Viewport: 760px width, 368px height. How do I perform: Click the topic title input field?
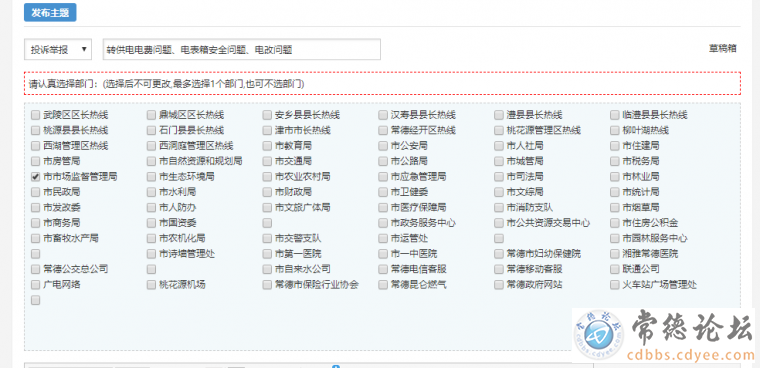coord(241,49)
